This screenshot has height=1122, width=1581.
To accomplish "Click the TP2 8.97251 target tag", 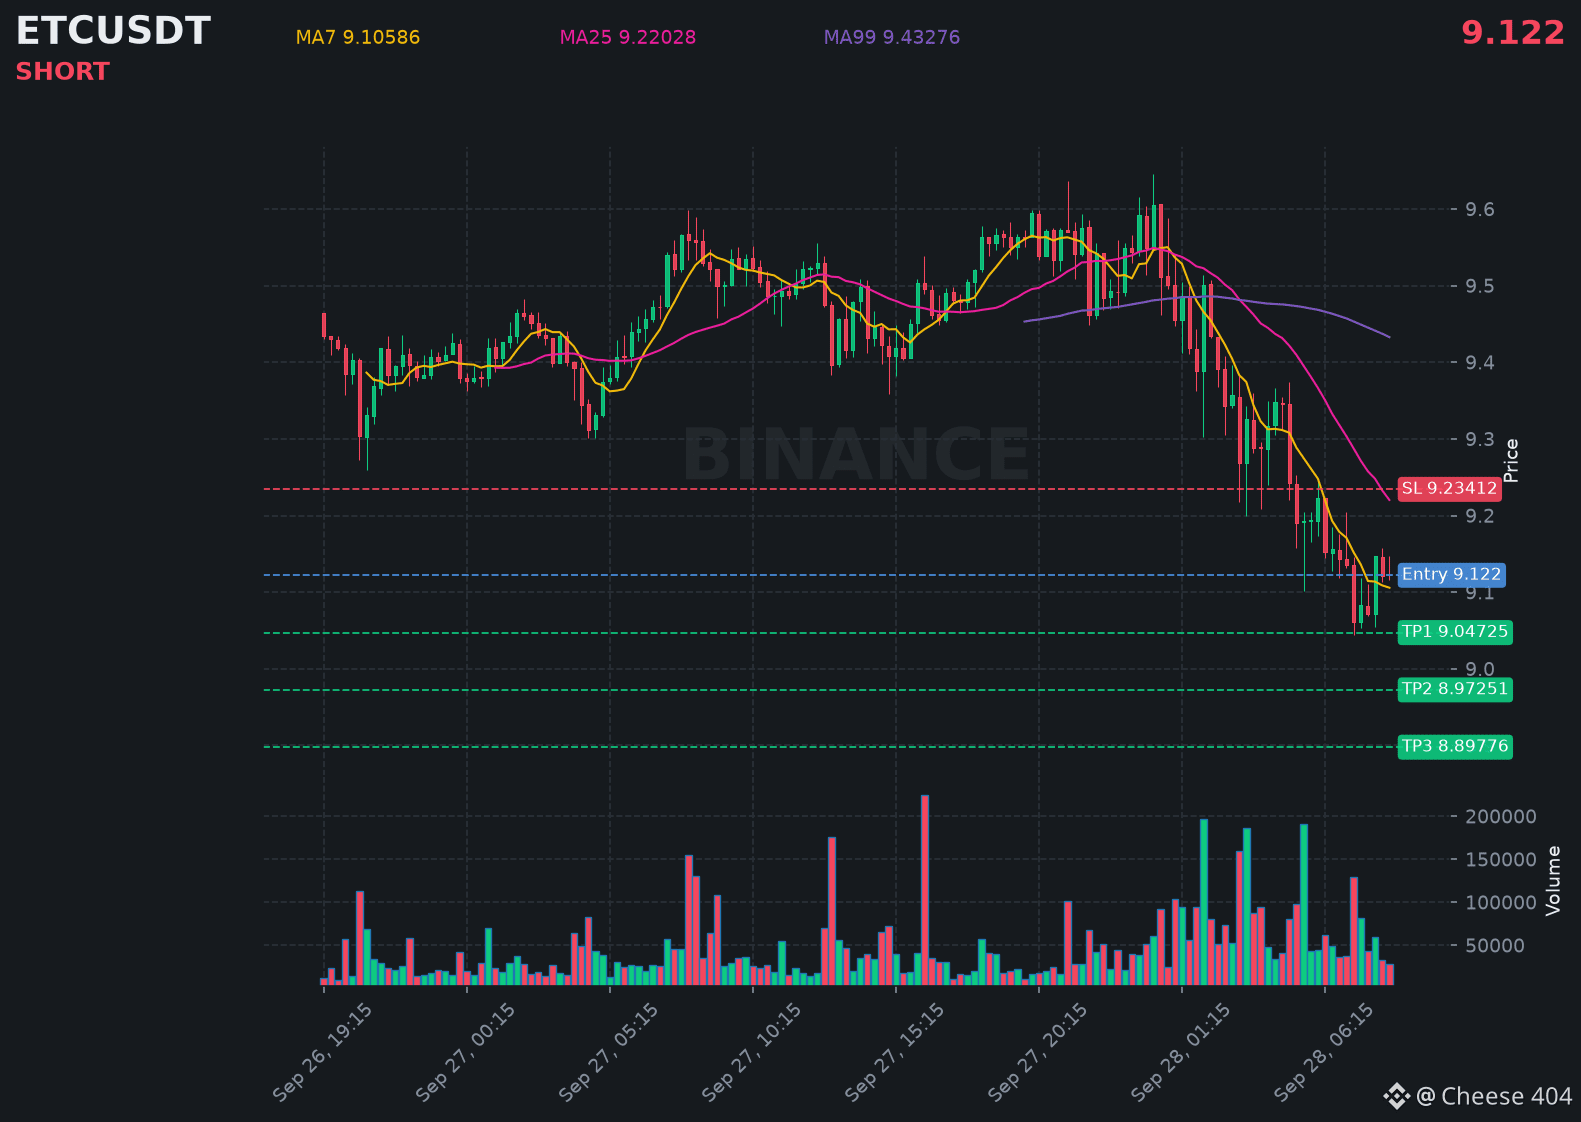I will tap(1455, 689).
